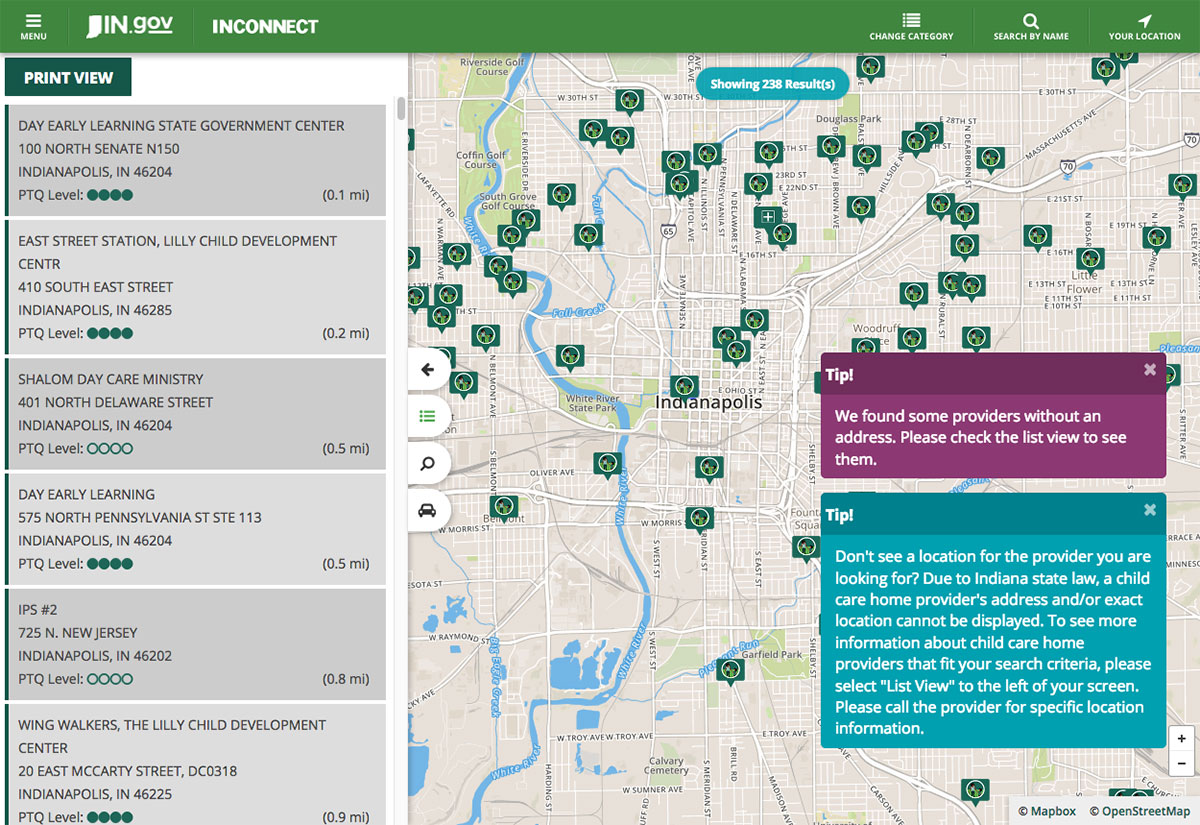Viewport: 1200px width, 825px height.
Task: Go to the IN.gov logo home
Action: 130,26
